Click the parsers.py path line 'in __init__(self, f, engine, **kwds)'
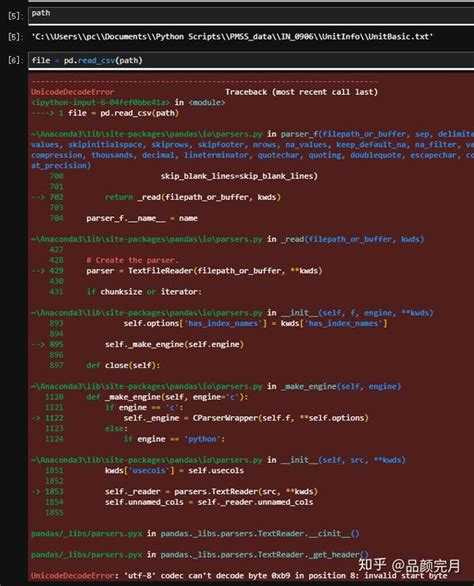 [x=232, y=313]
